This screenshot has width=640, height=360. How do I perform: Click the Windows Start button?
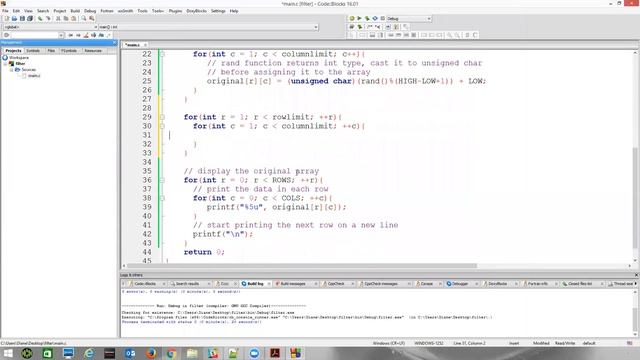[8, 353]
